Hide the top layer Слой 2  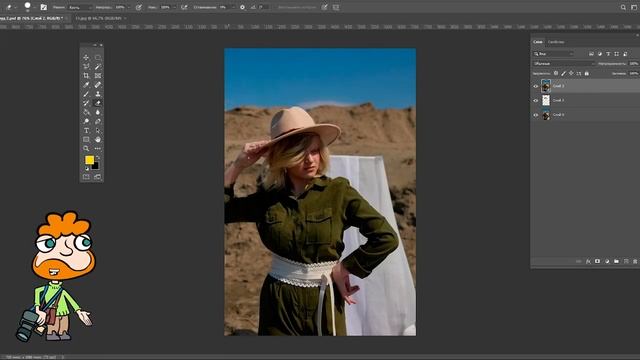click(536, 86)
